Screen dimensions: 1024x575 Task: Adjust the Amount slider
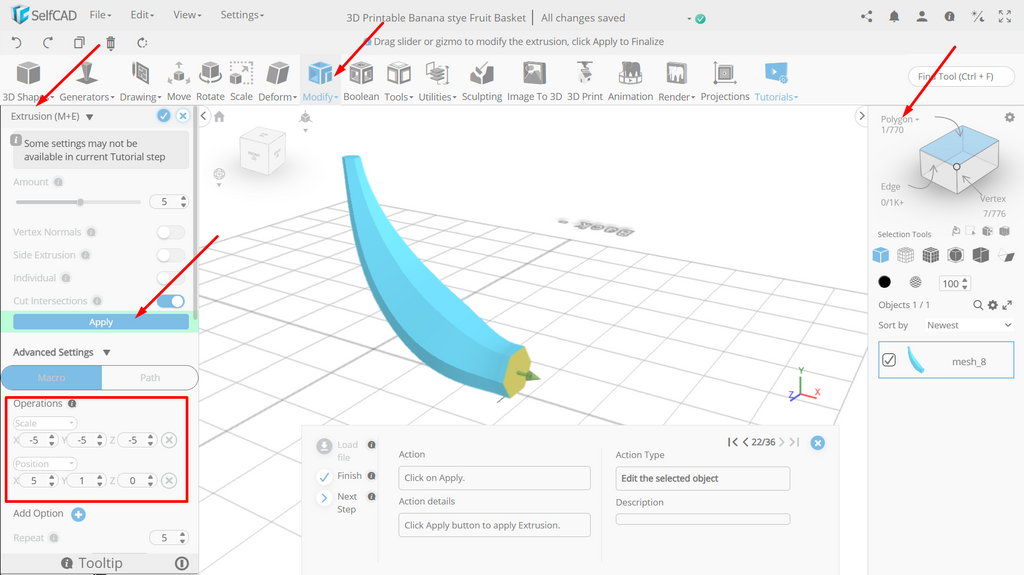click(78, 202)
